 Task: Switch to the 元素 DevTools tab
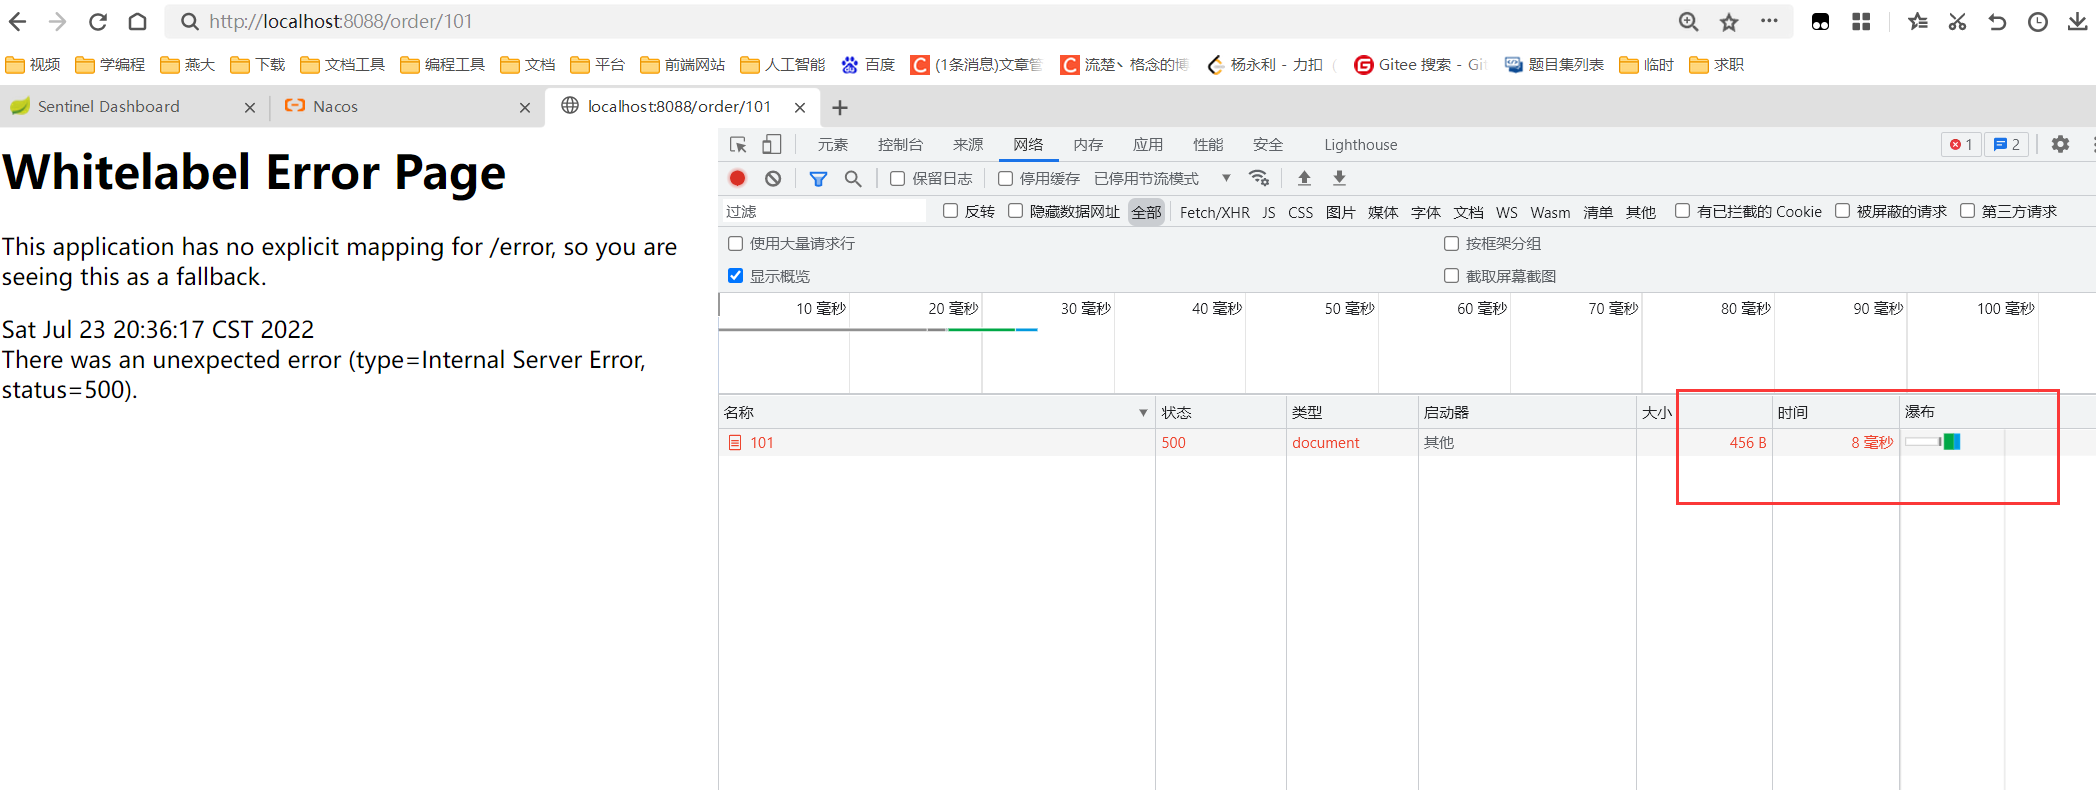(x=832, y=144)
